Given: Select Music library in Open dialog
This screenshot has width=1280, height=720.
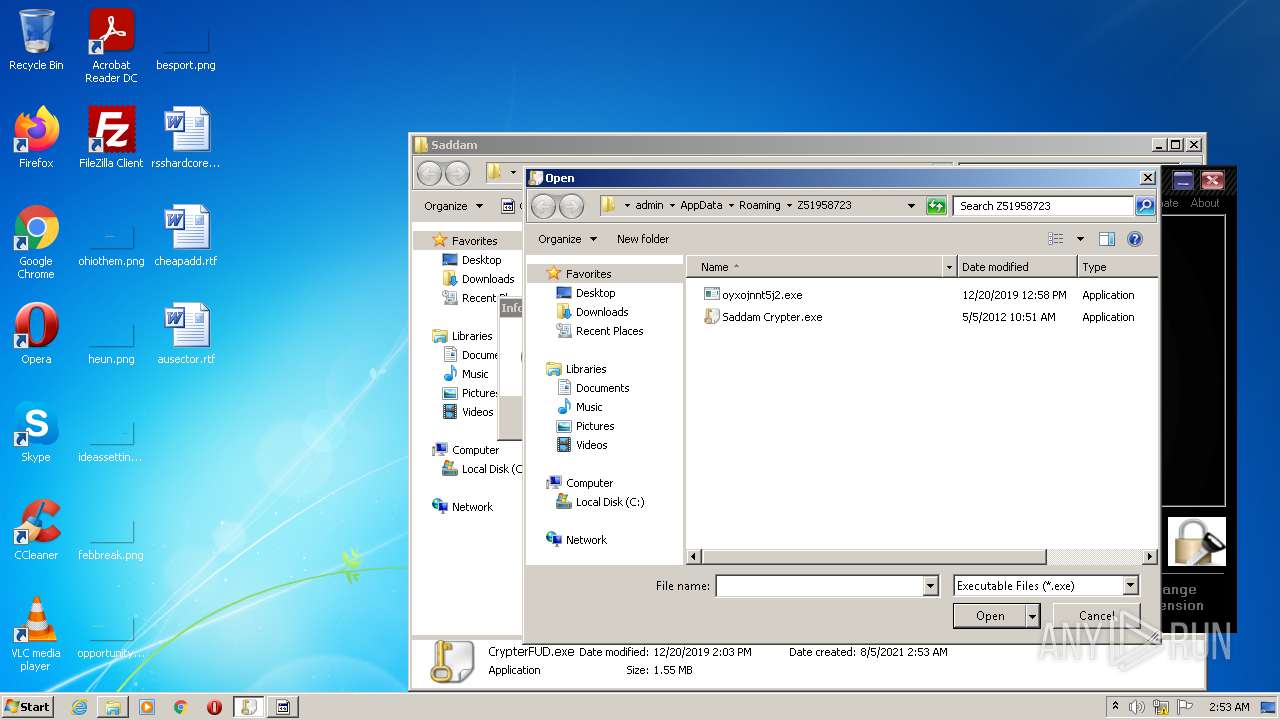Looking at the screenshot, I should click(x=589, y=407).
